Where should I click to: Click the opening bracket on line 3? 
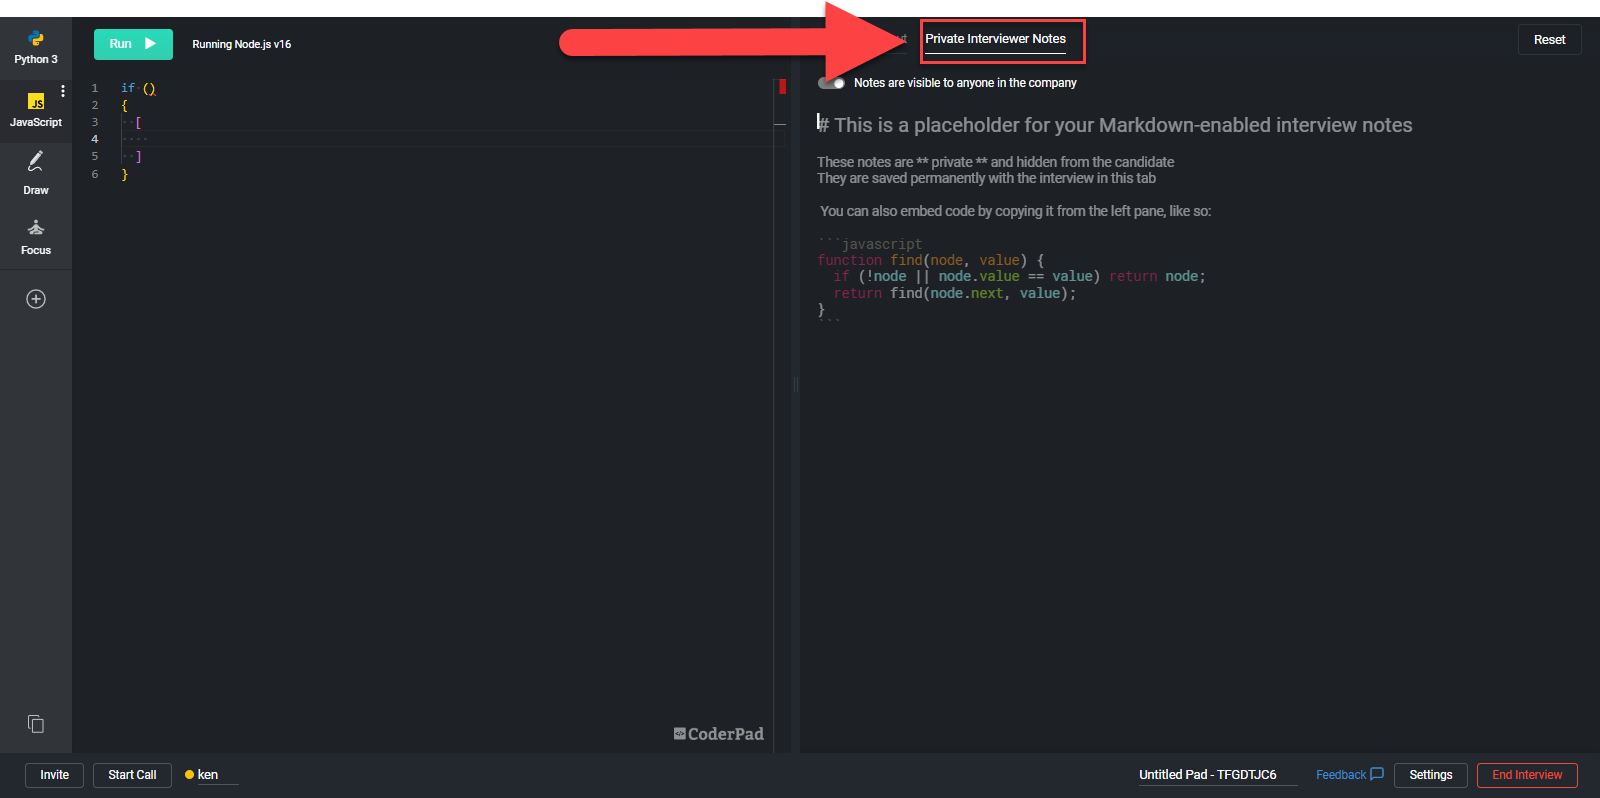[x=138, y=122]
